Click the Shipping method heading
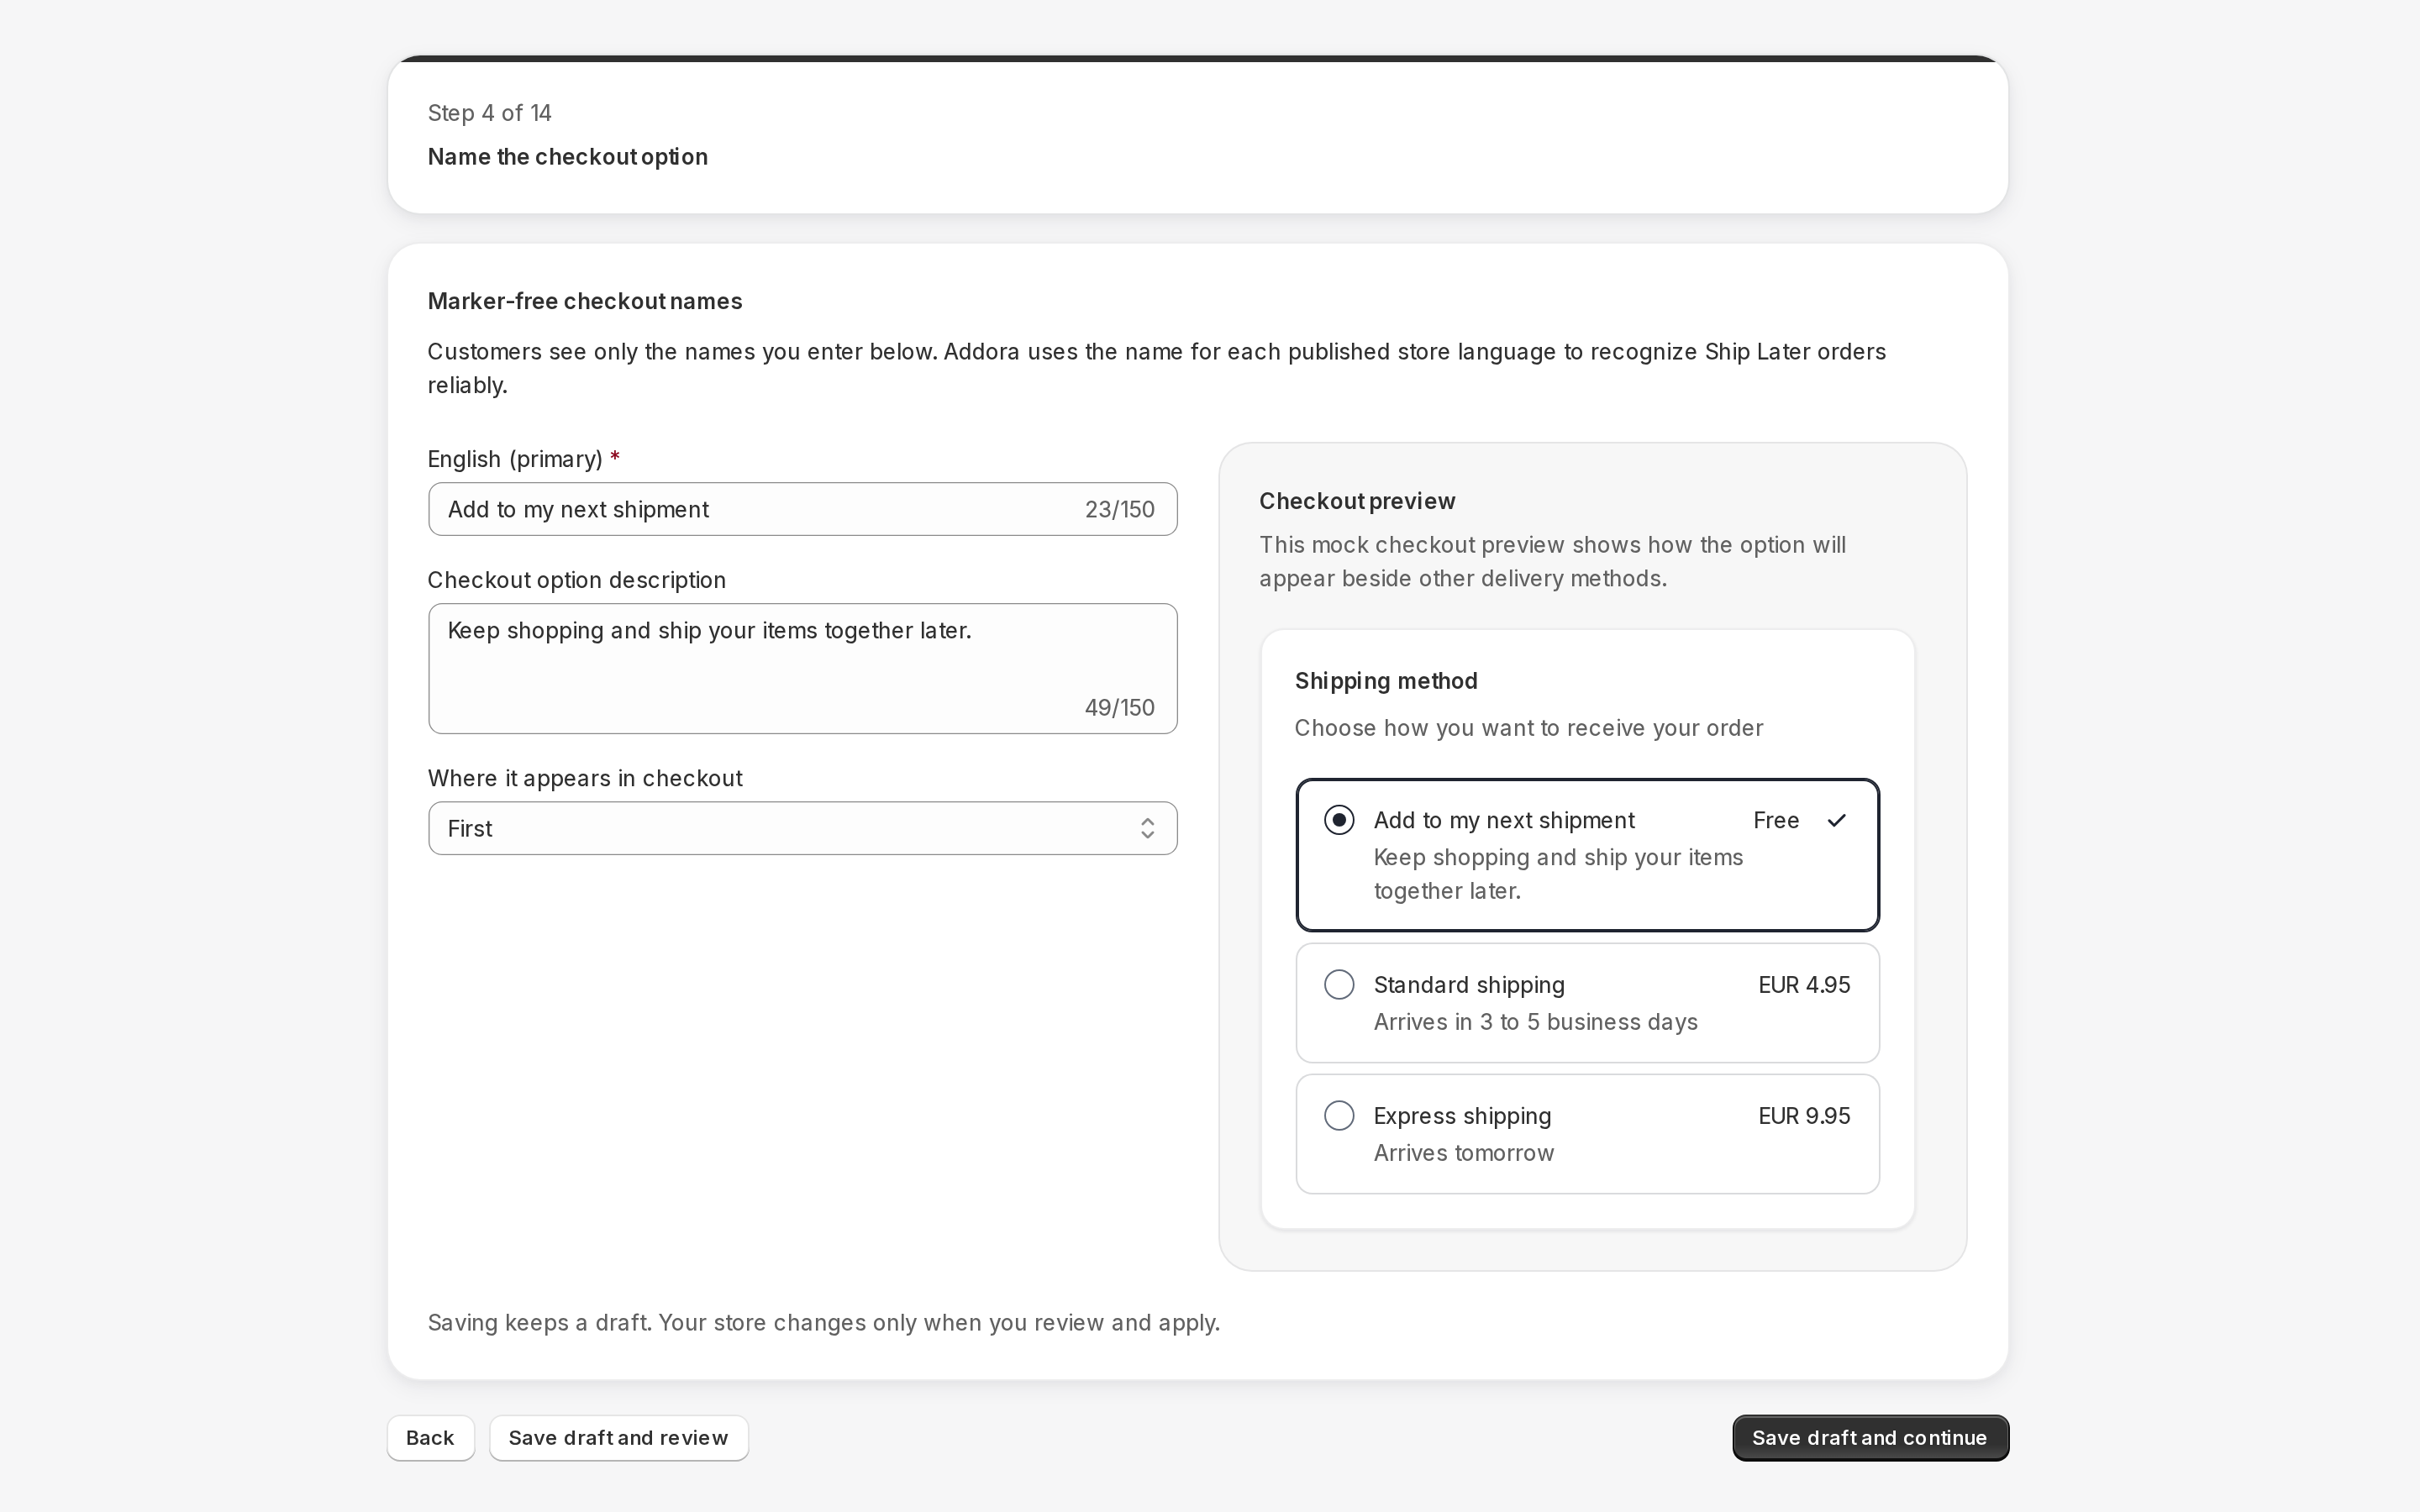Image resolution: width=2420 pixels, height=1512 pixels. click(x=1386, y=681)
